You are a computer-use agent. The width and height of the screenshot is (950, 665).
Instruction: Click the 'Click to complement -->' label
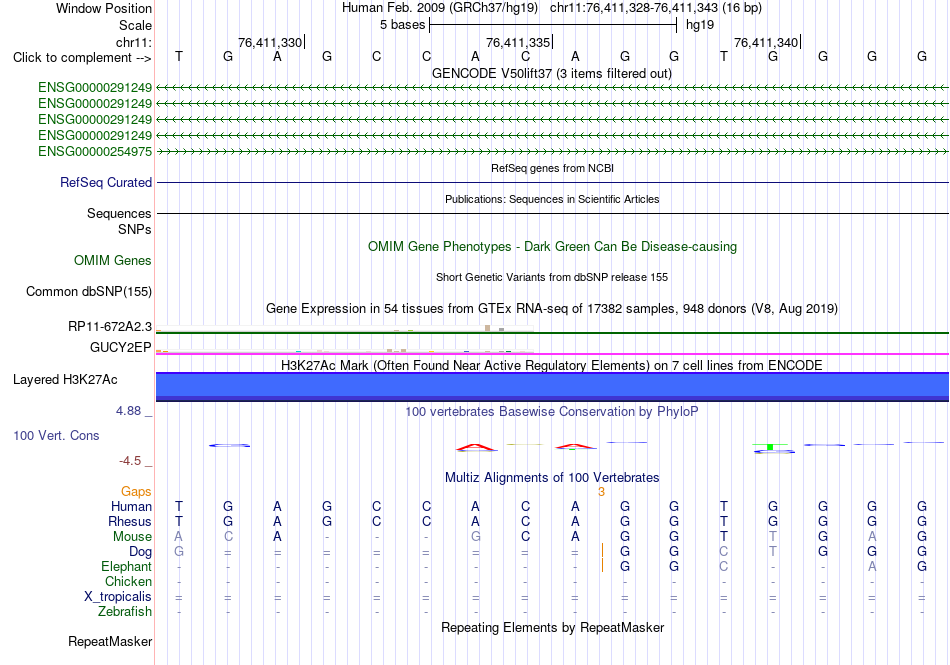click(82, 58)
